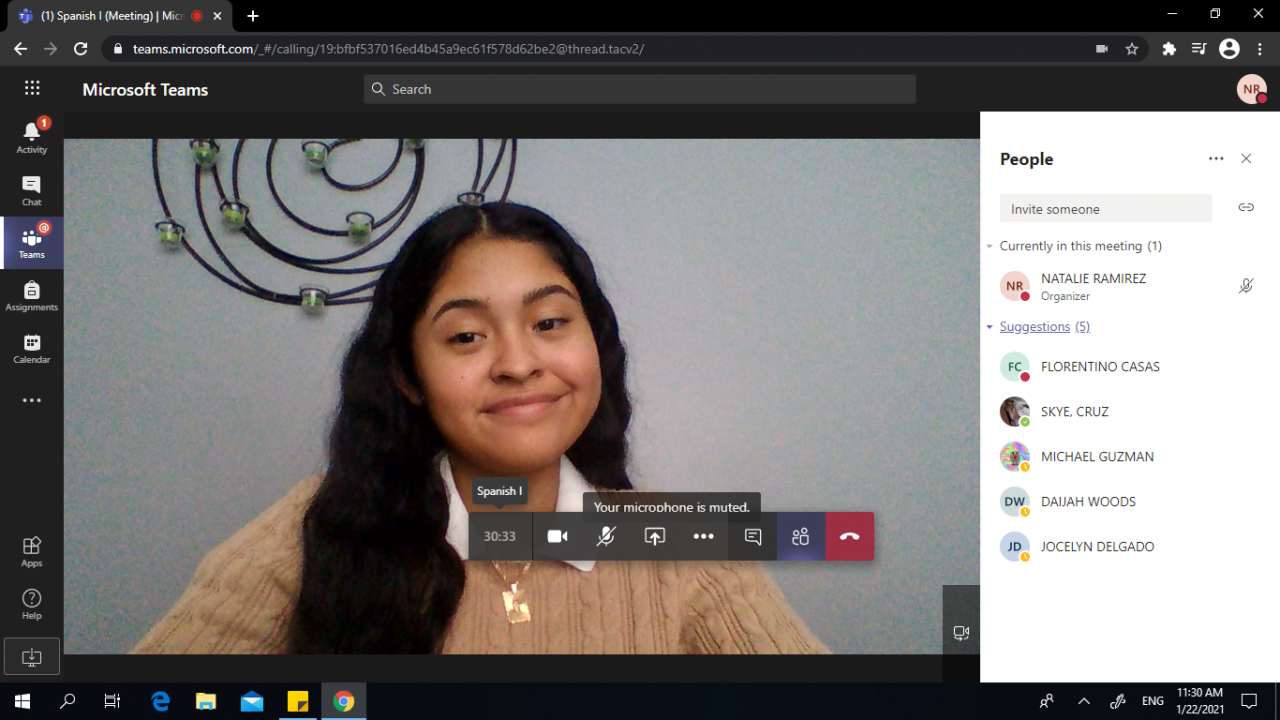Copy the meeting join link icon
1280x720 pixels.
[x=1245, y=208]
